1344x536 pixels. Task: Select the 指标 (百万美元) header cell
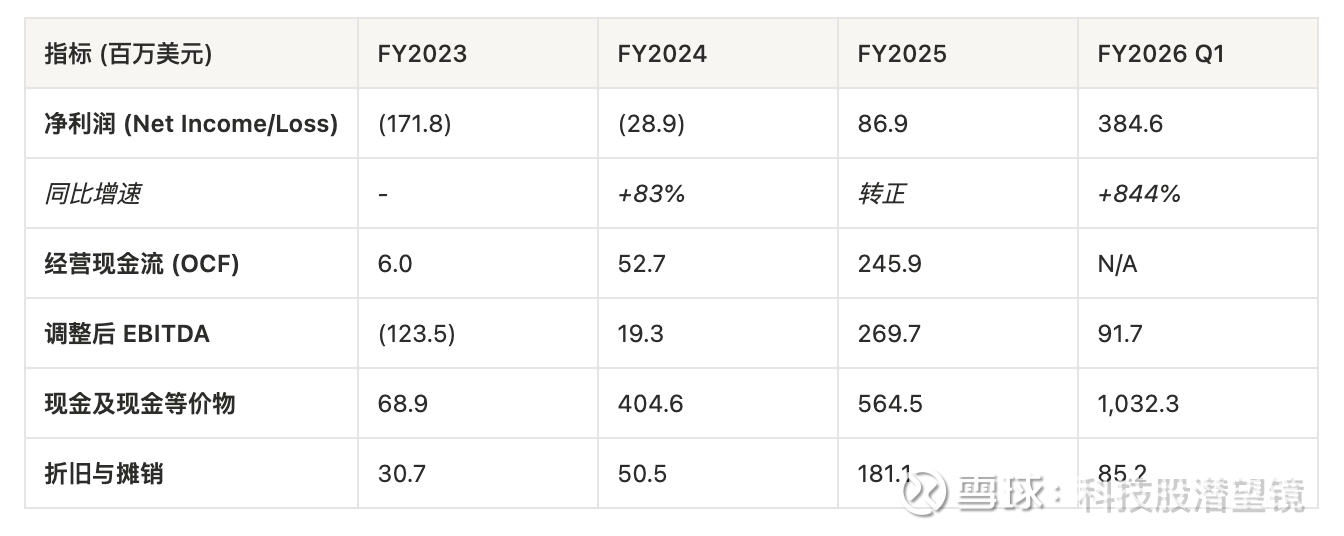coord(129,54)
